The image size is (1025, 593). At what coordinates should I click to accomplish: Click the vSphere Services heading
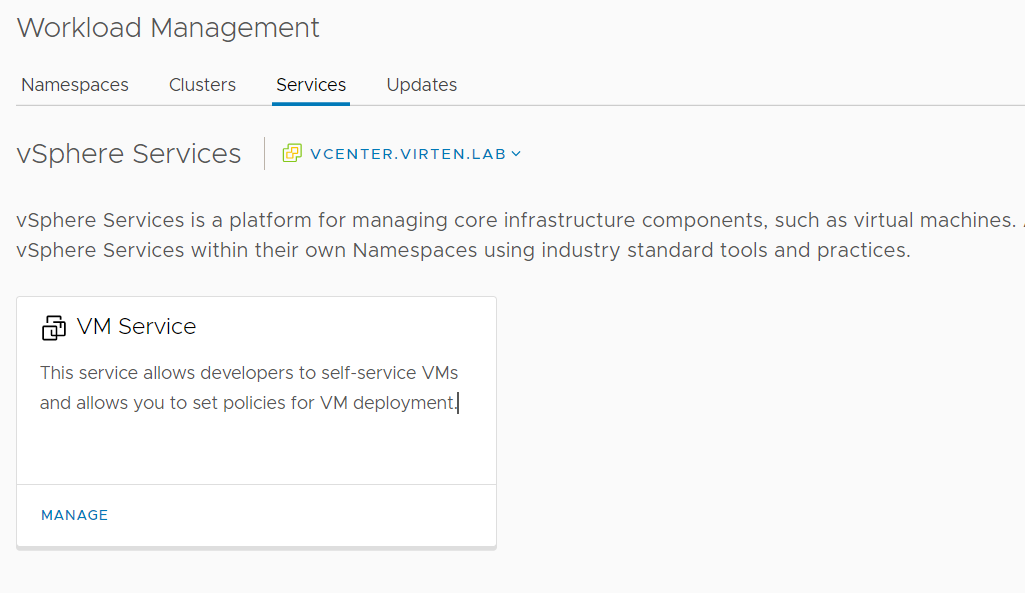[129, 154]
